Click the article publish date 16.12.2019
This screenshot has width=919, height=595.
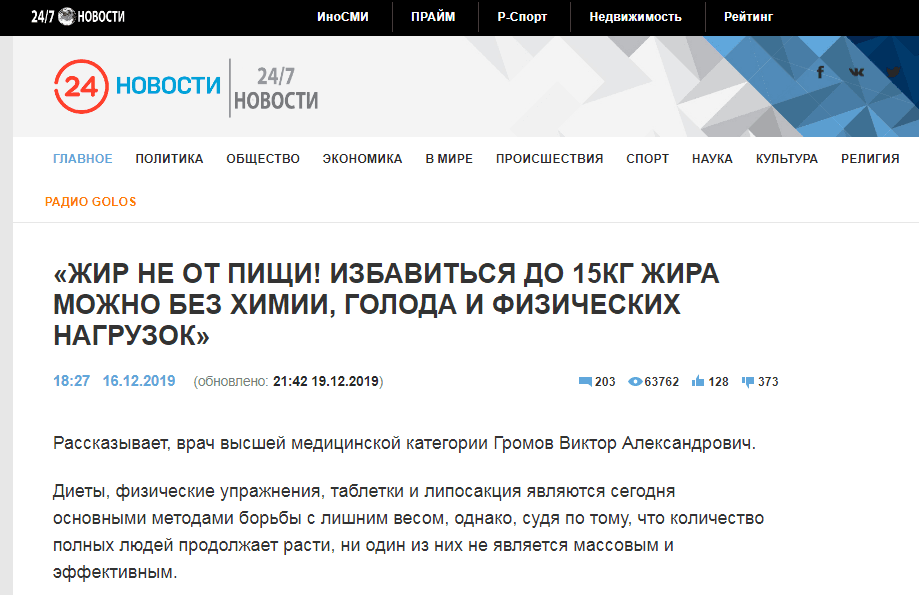pos(139,382)
